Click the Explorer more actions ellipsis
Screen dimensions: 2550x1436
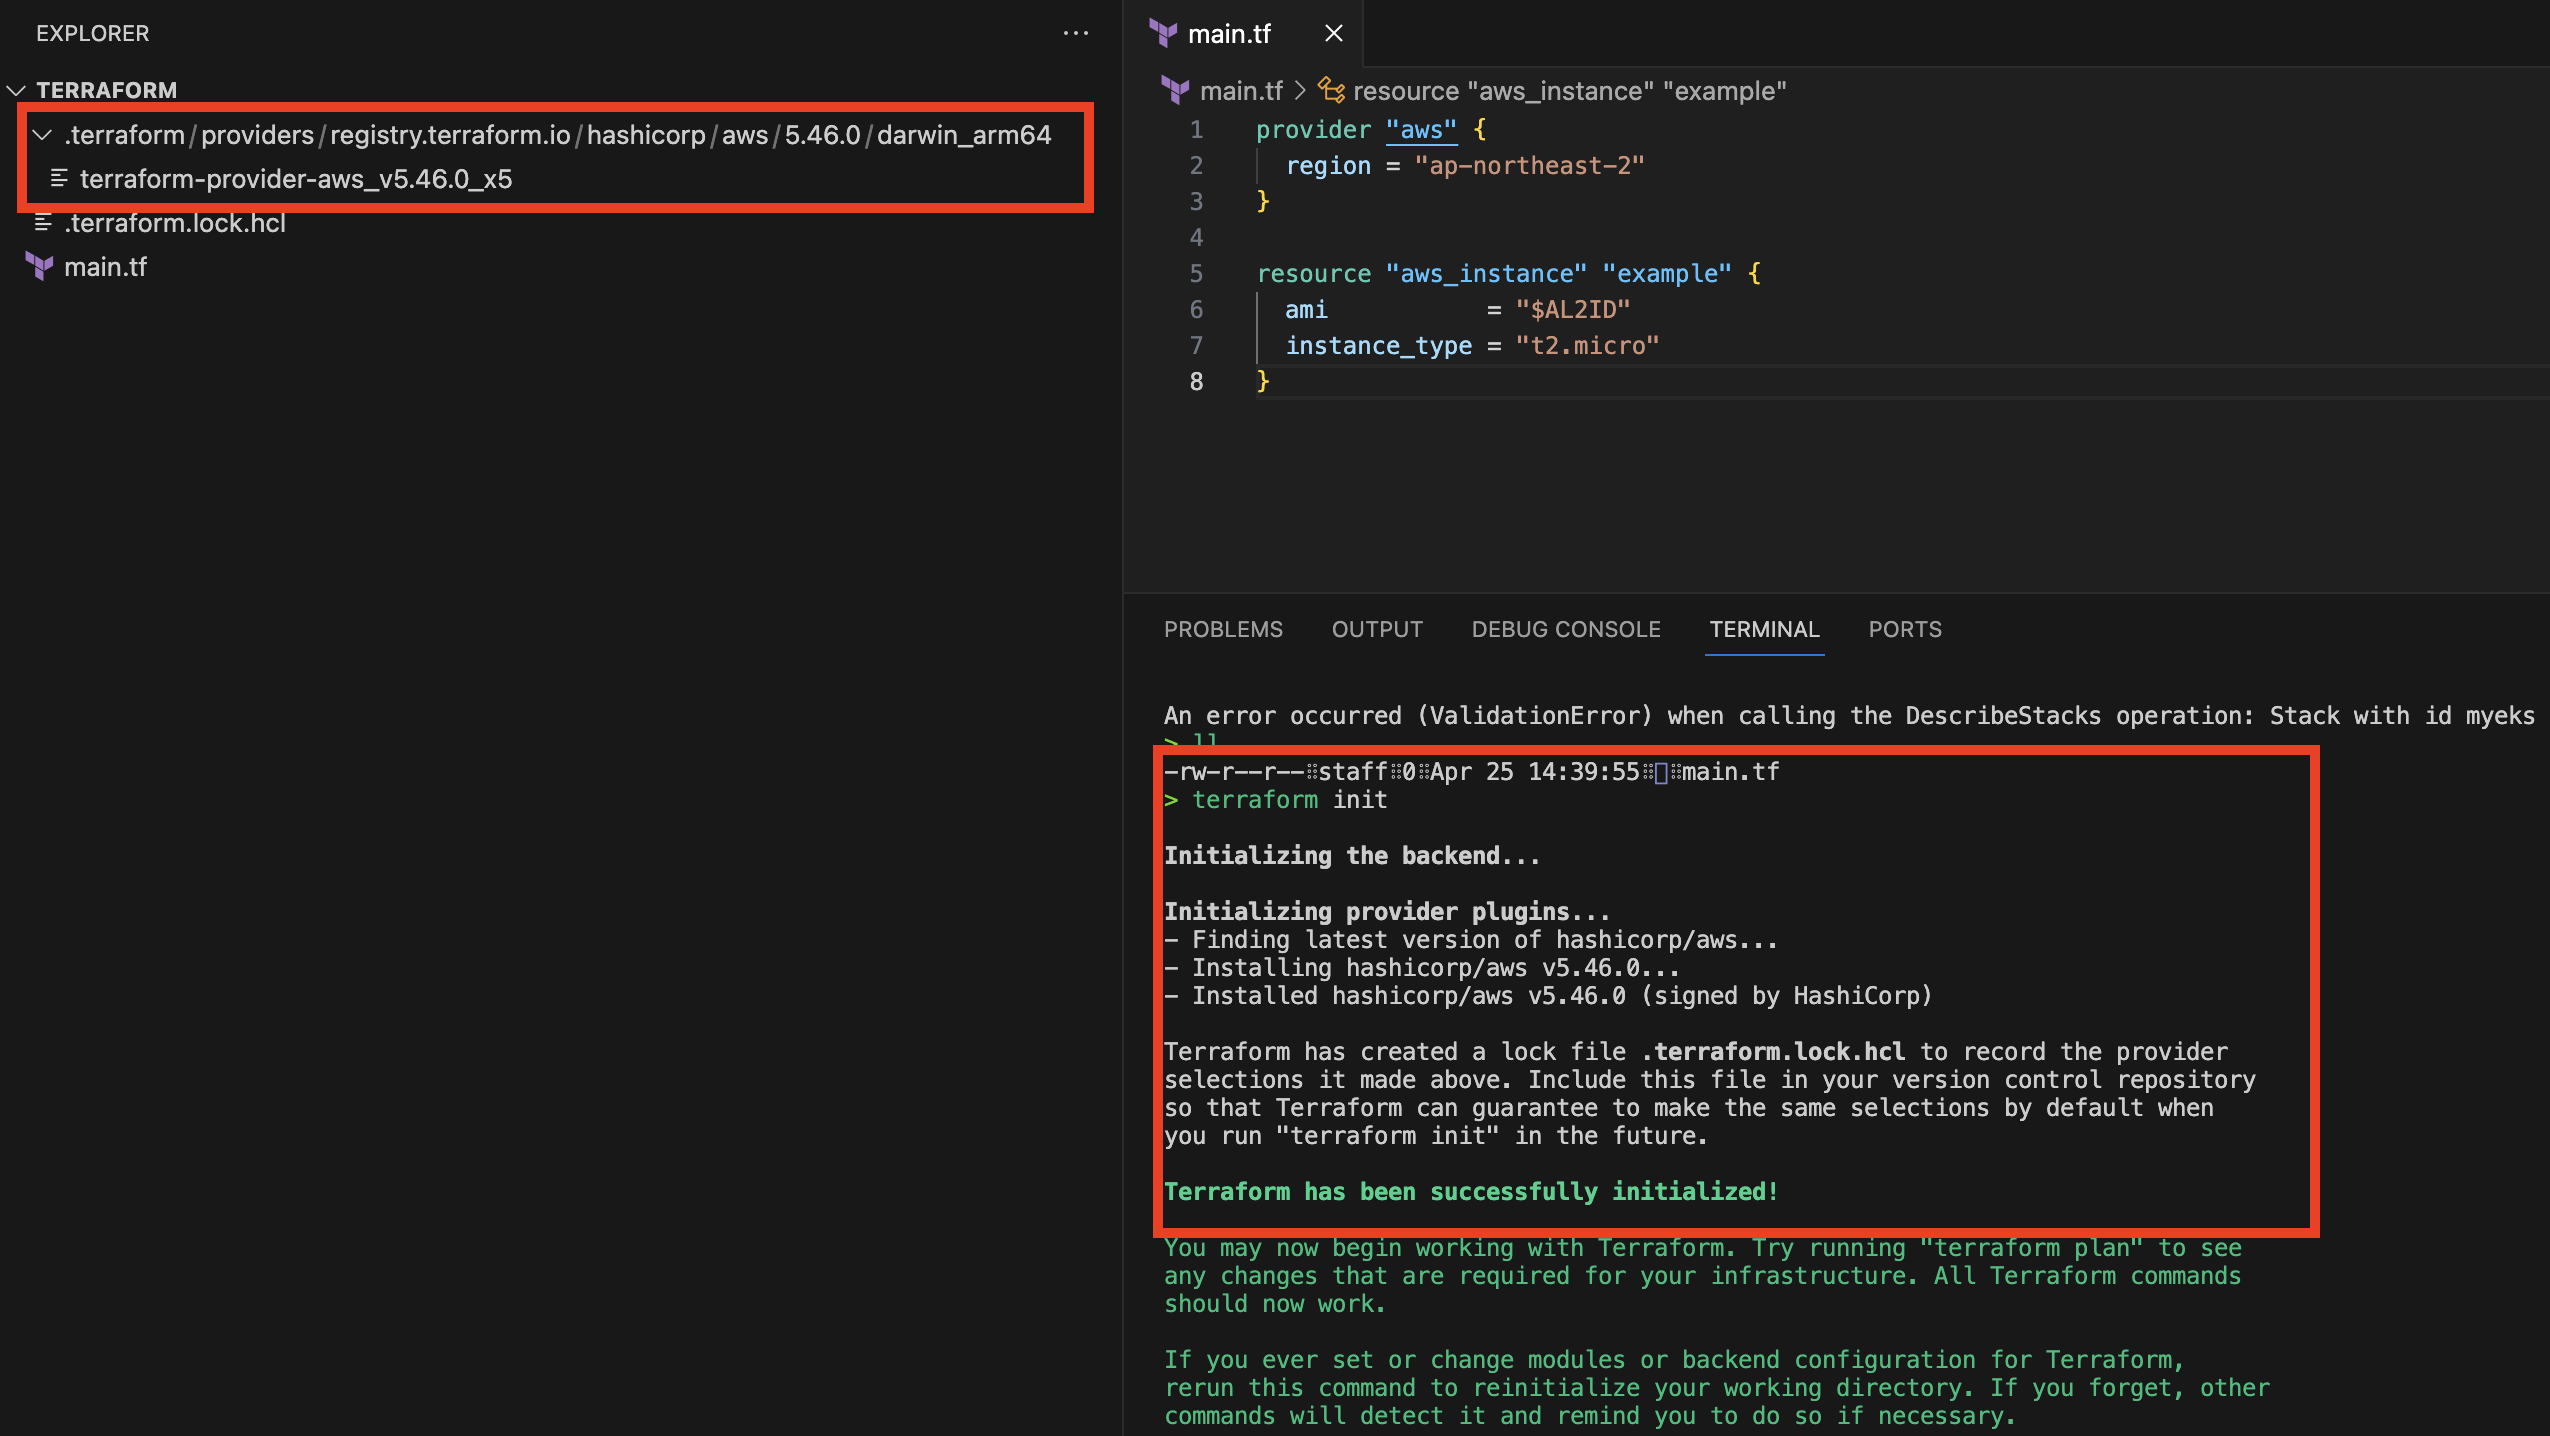[1075, 33]
